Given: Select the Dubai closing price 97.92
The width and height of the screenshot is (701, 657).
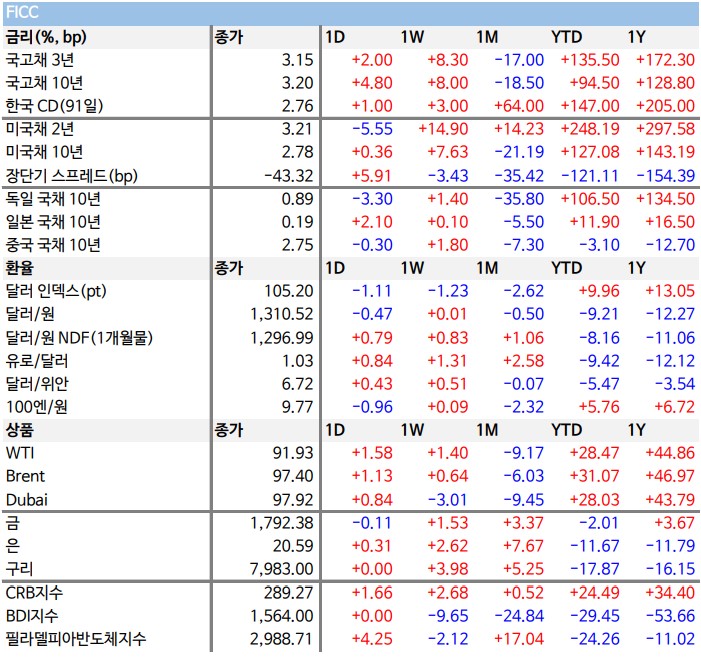Looking at the screenshot, I should pyautogui.click(x=293, y=500).
